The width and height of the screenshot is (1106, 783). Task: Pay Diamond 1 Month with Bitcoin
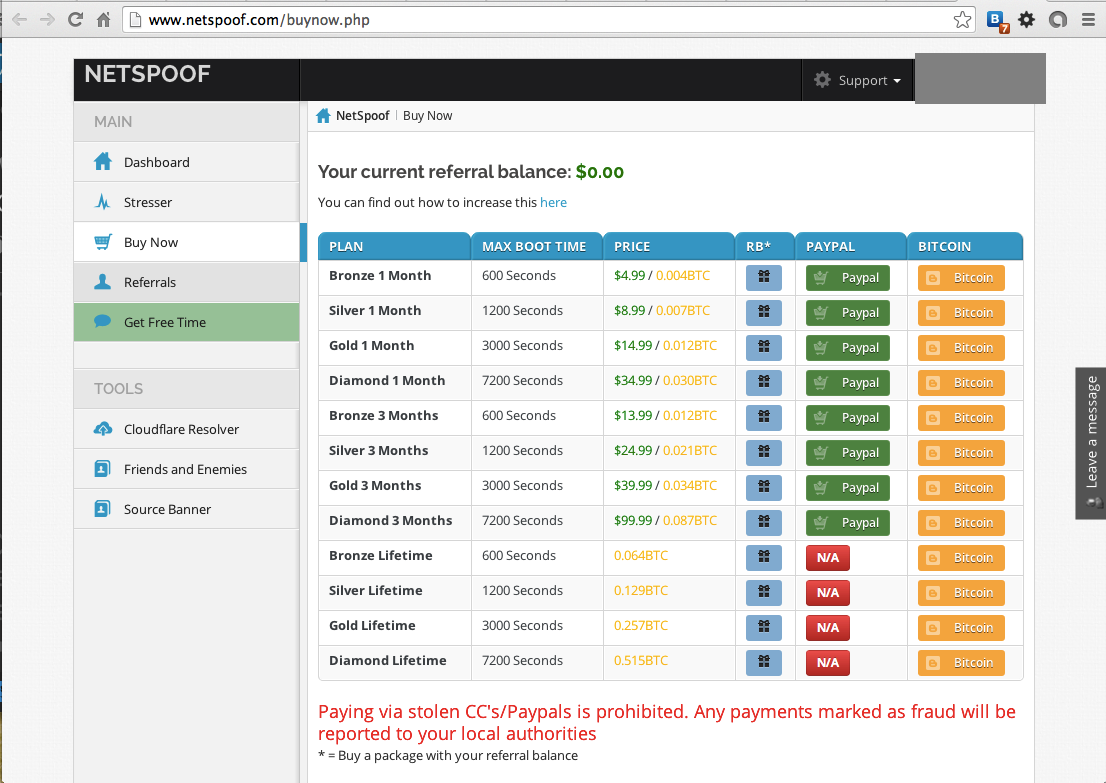(961, 382)
